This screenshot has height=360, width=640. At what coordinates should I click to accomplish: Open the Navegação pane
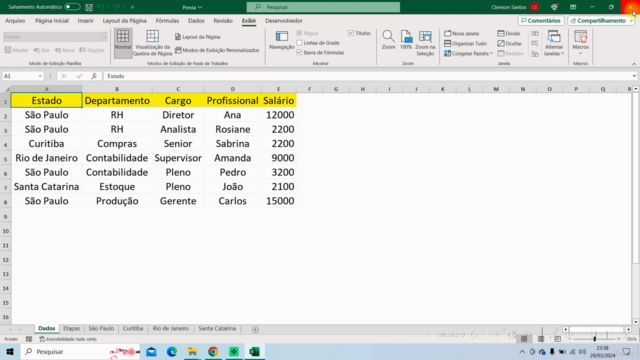click(x=282, y=40)
